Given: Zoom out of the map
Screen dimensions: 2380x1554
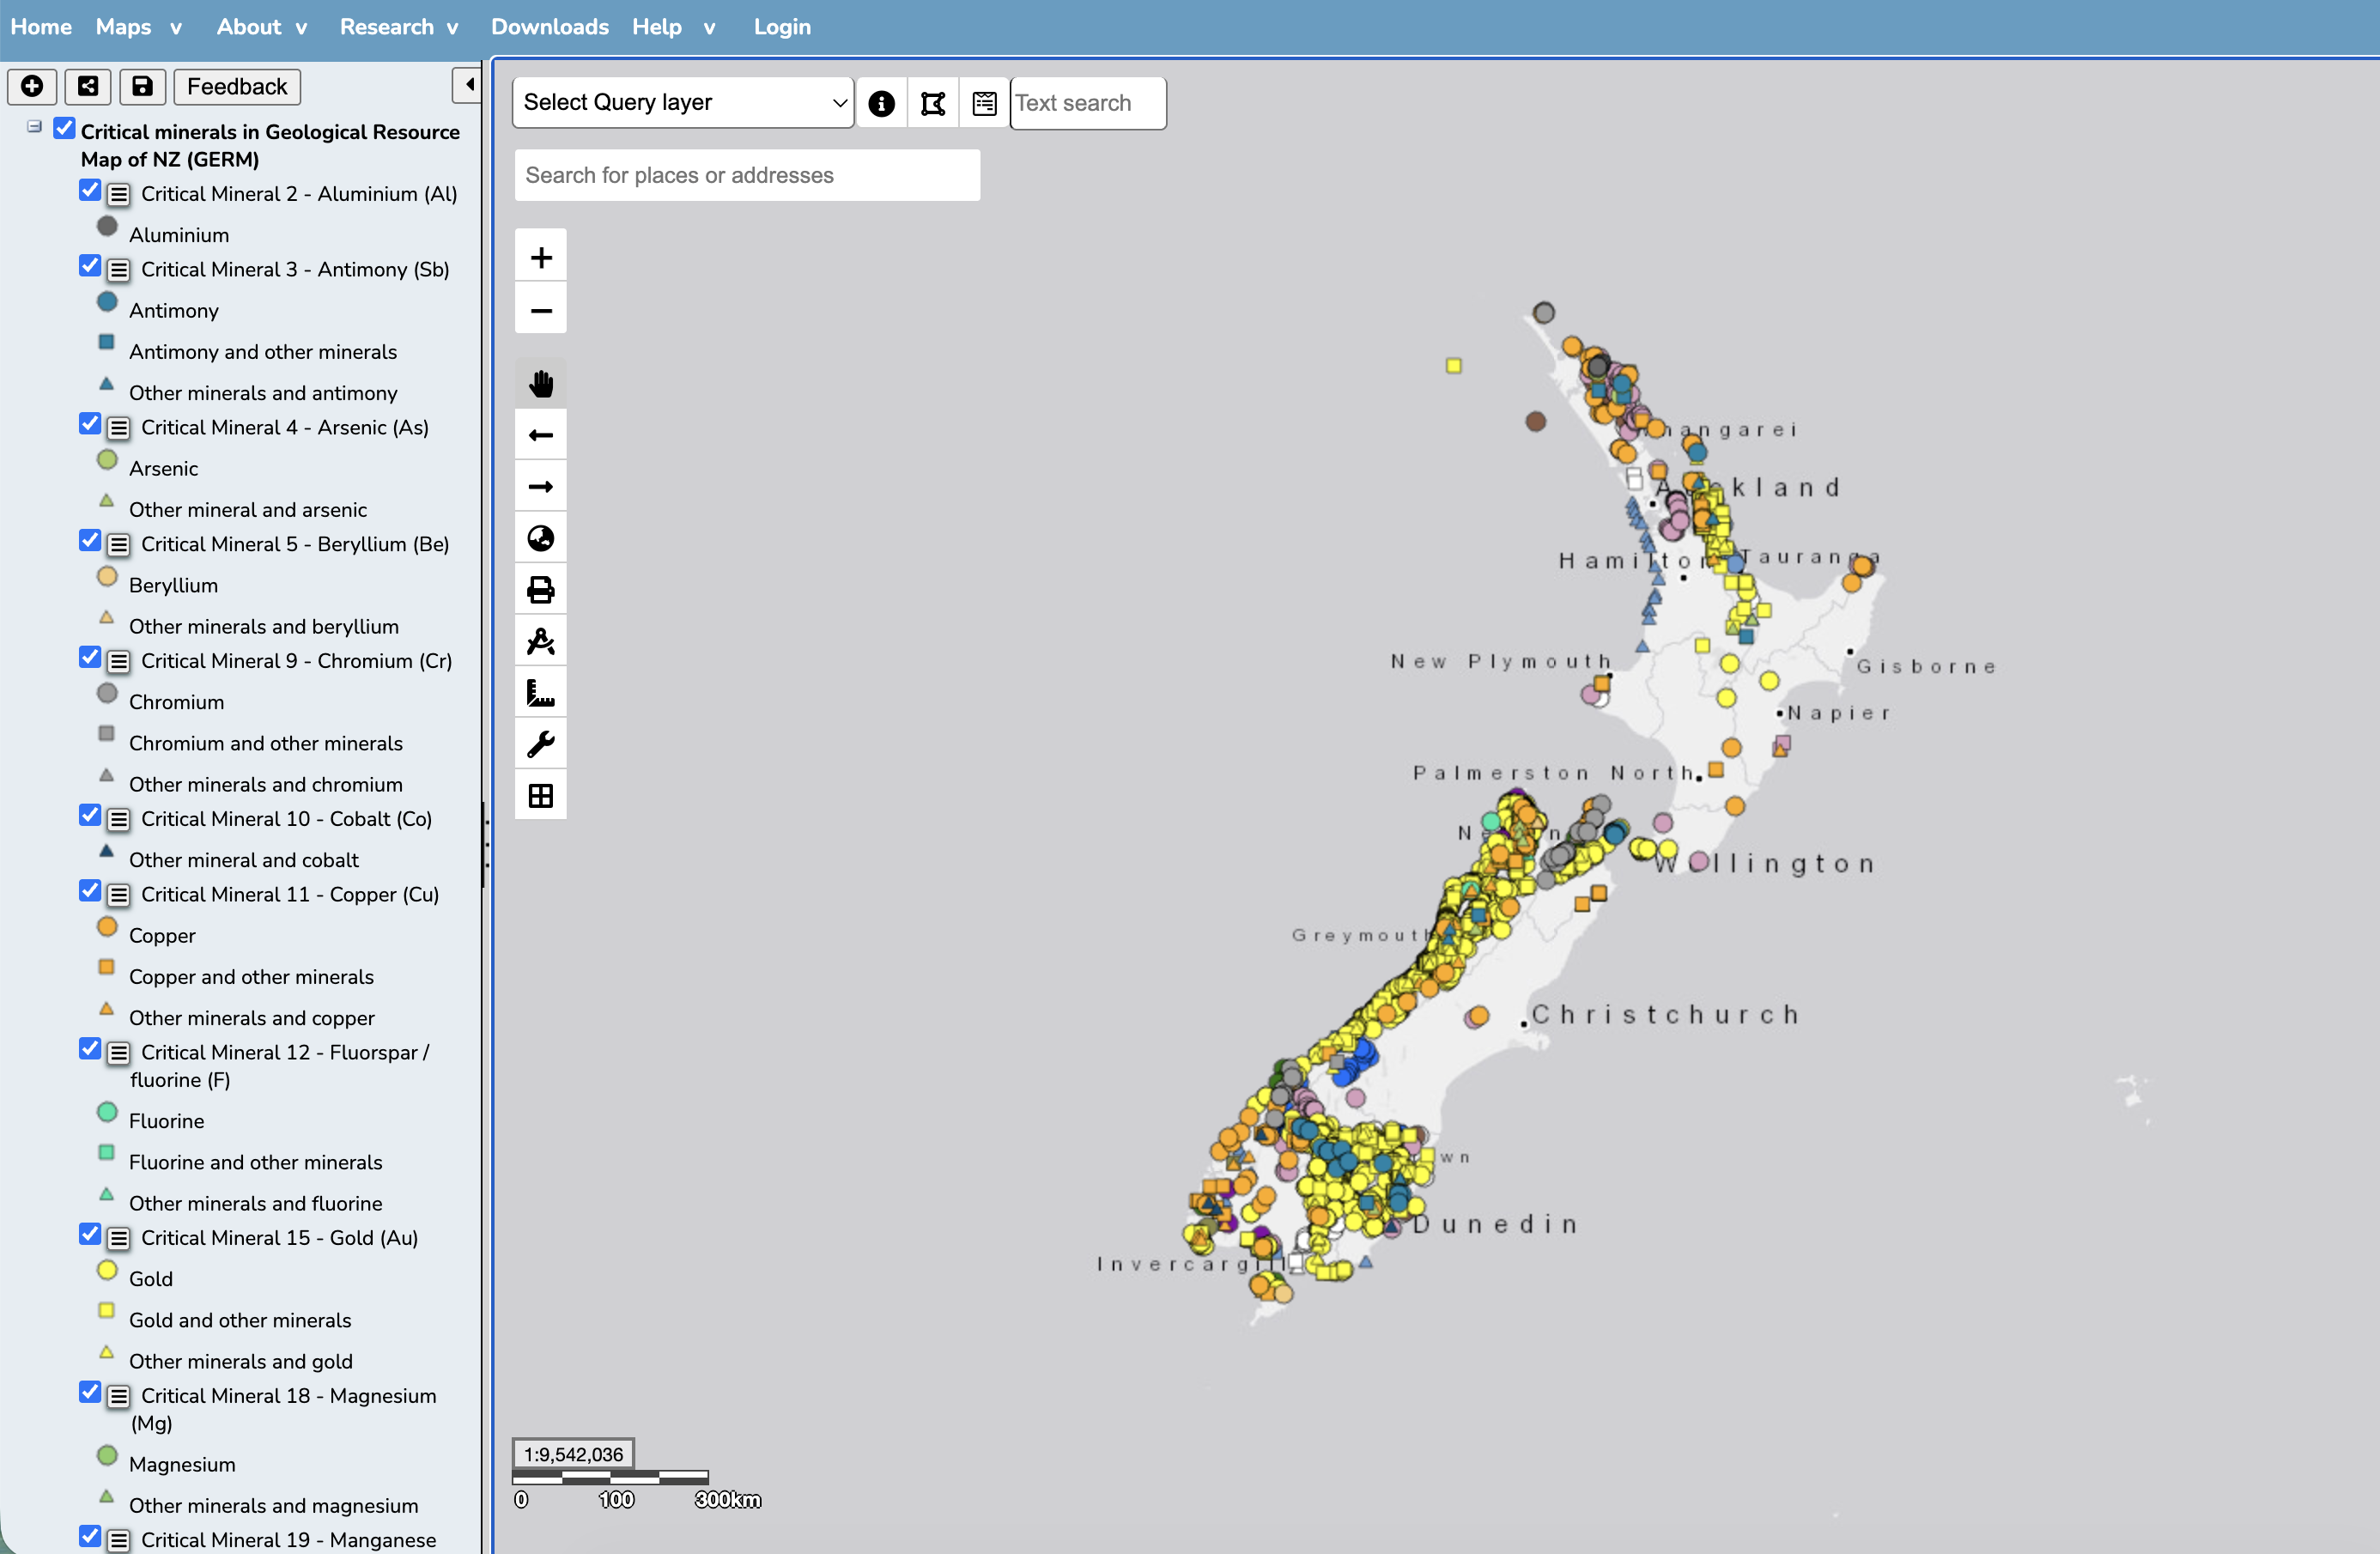Looking at the screenshot, I should click(541, 310).
